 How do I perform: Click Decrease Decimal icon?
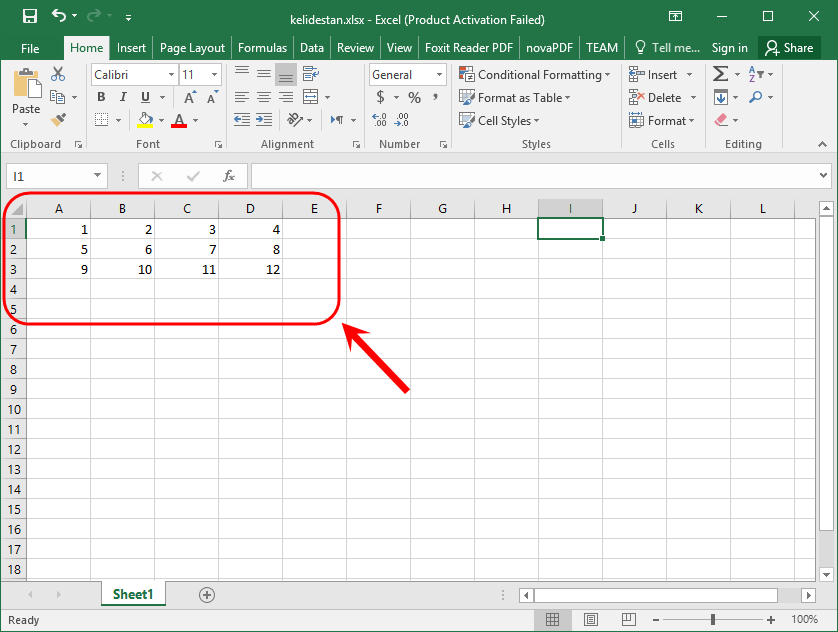pyautogui.click(x=402, y=120)
